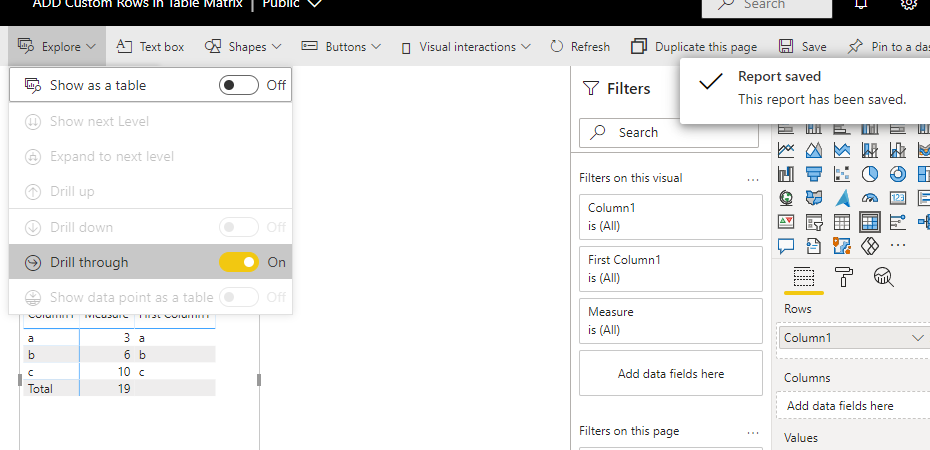Select the Donut chart visualization

[x=897, y=174]
